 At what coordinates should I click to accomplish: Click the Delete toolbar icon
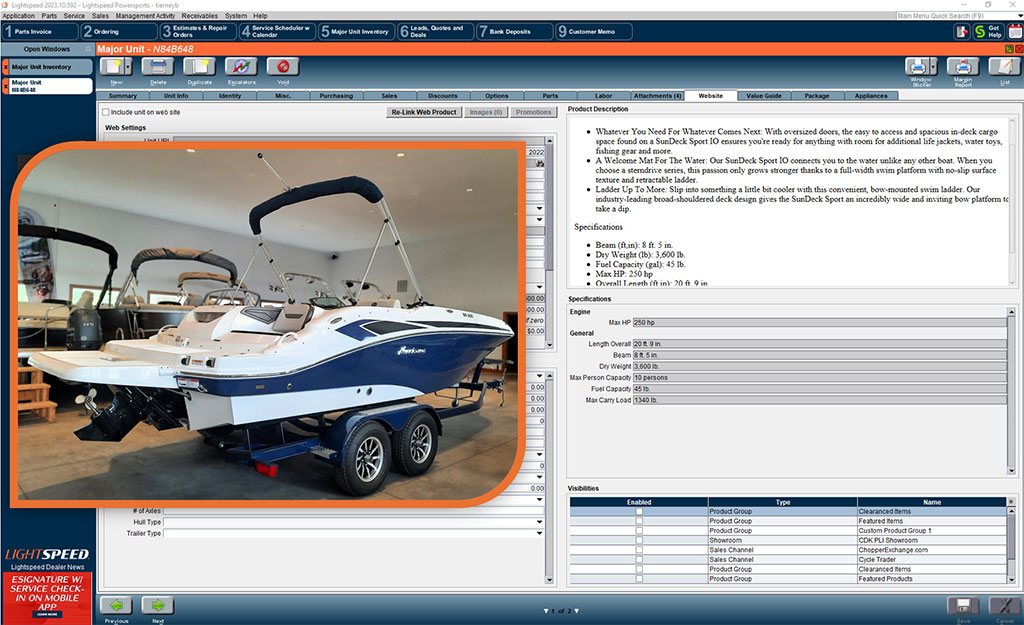(158, 67)
